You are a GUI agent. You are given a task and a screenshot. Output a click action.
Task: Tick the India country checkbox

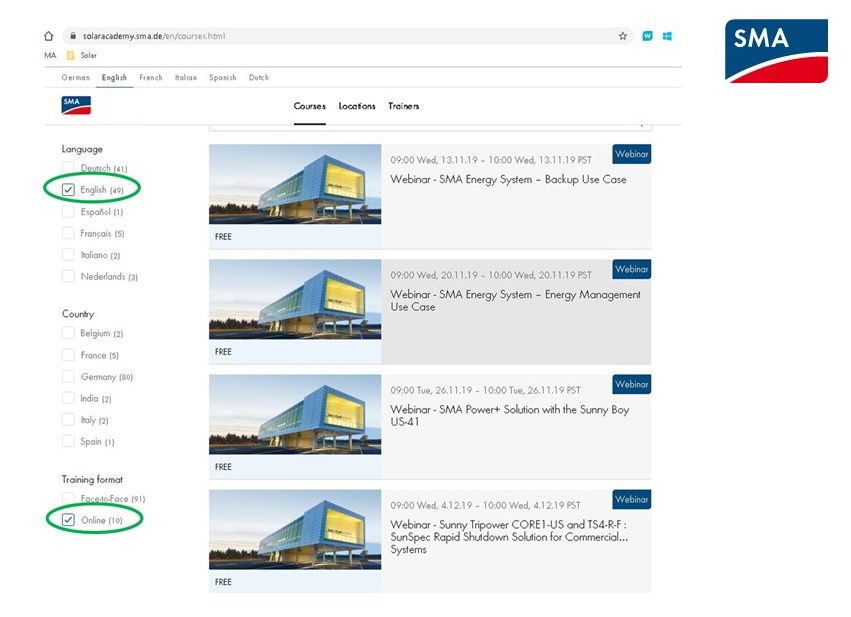(68, 398)
